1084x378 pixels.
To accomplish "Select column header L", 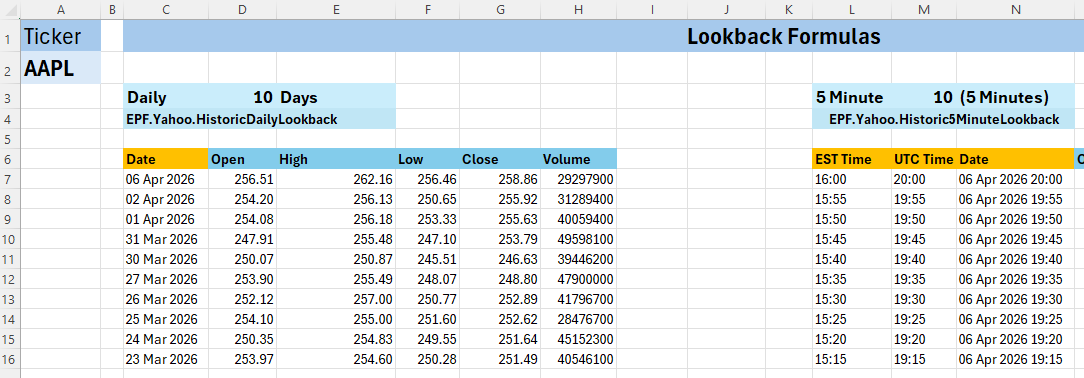I will tap(852, 10).
